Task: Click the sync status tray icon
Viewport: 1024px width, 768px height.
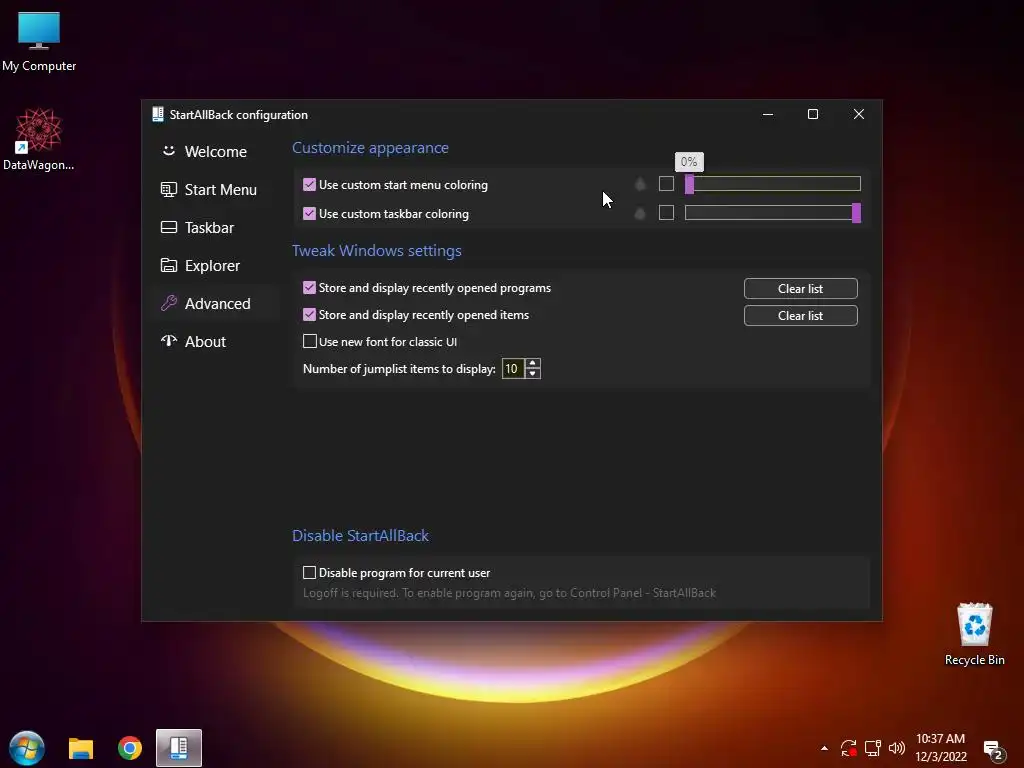Action: tap(848, 748)
